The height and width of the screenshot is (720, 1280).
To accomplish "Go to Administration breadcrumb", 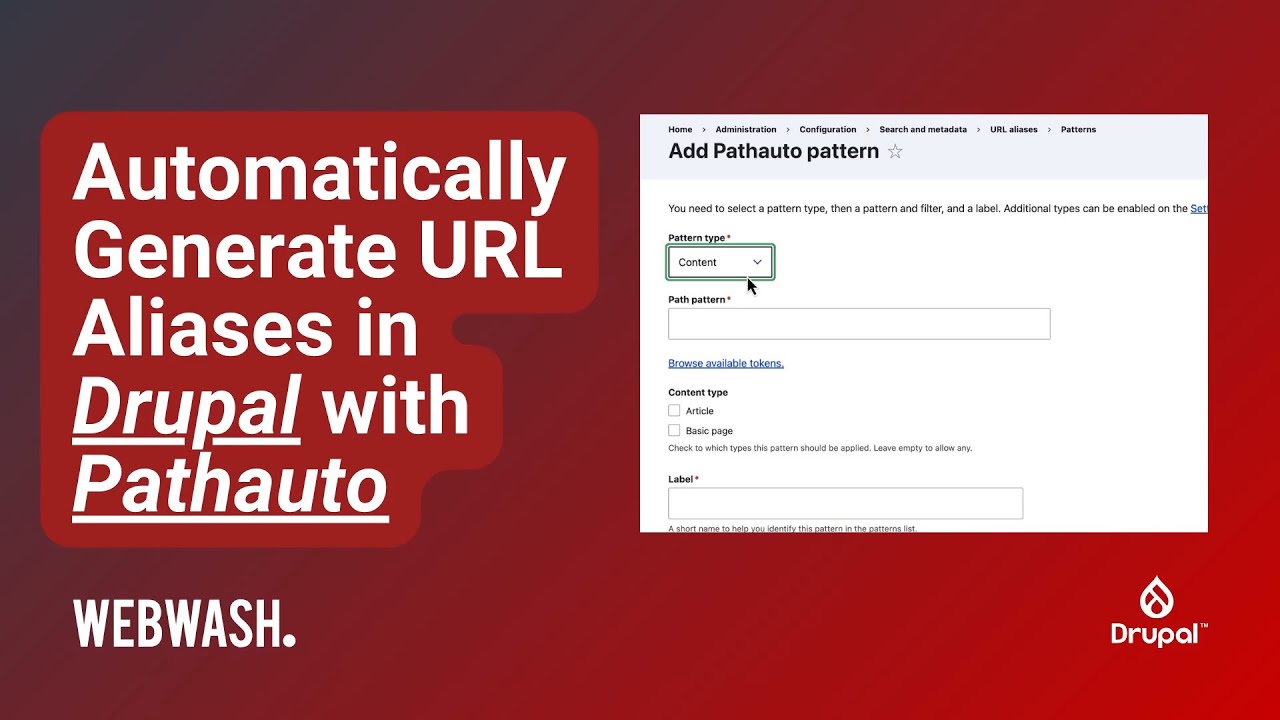I will [746, 130].
